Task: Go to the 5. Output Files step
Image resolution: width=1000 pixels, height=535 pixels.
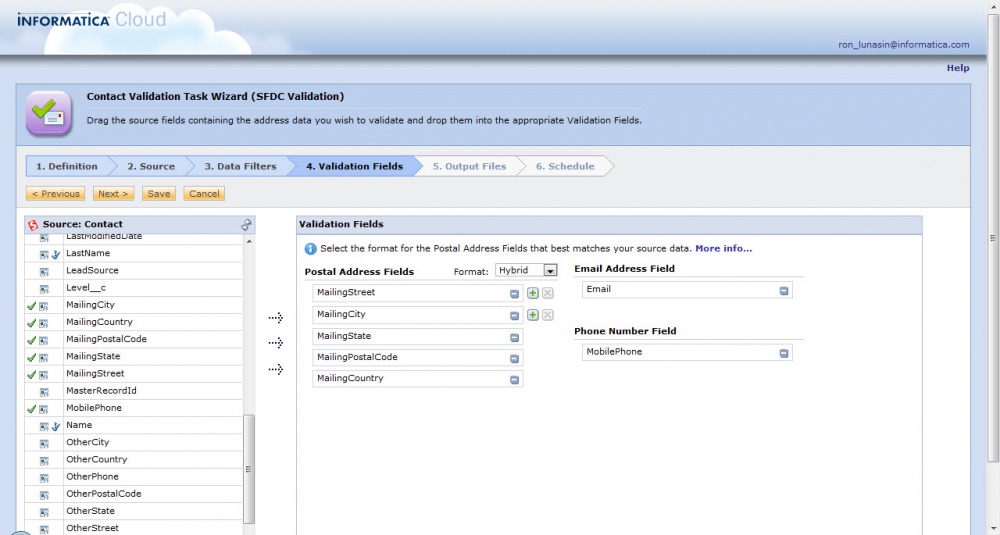Action: (x=469, y=166)
